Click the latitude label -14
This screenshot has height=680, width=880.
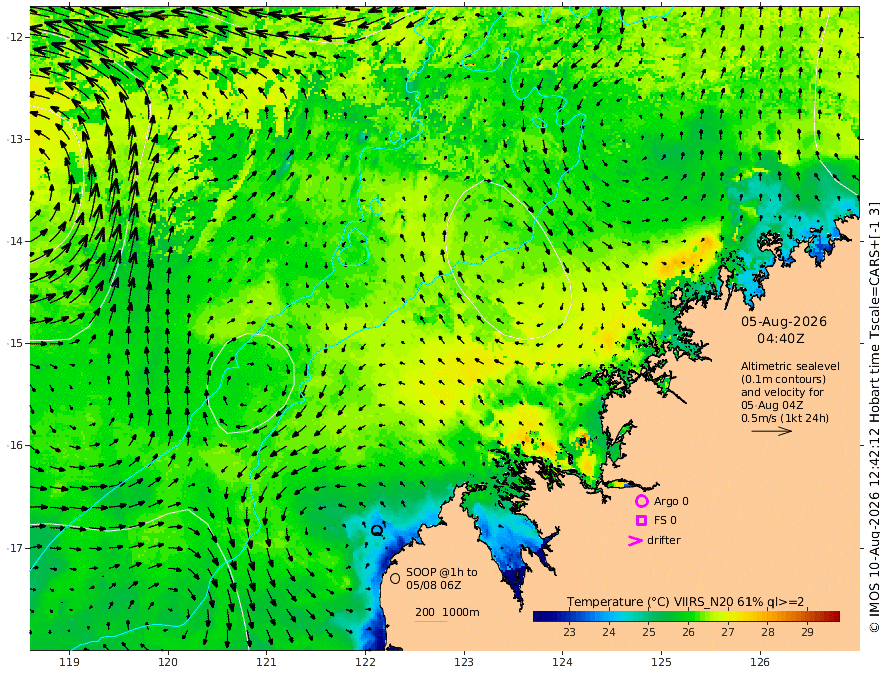click(15, 241)
